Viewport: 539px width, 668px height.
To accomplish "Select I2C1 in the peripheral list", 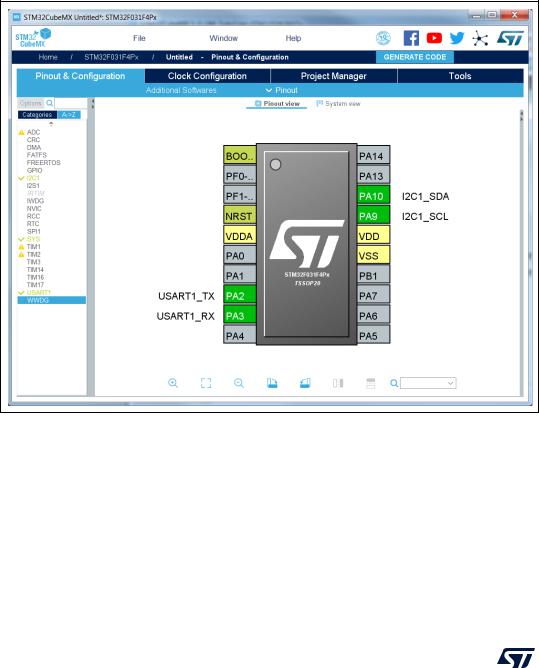I will pyautogui.click(x=33, y=178).
